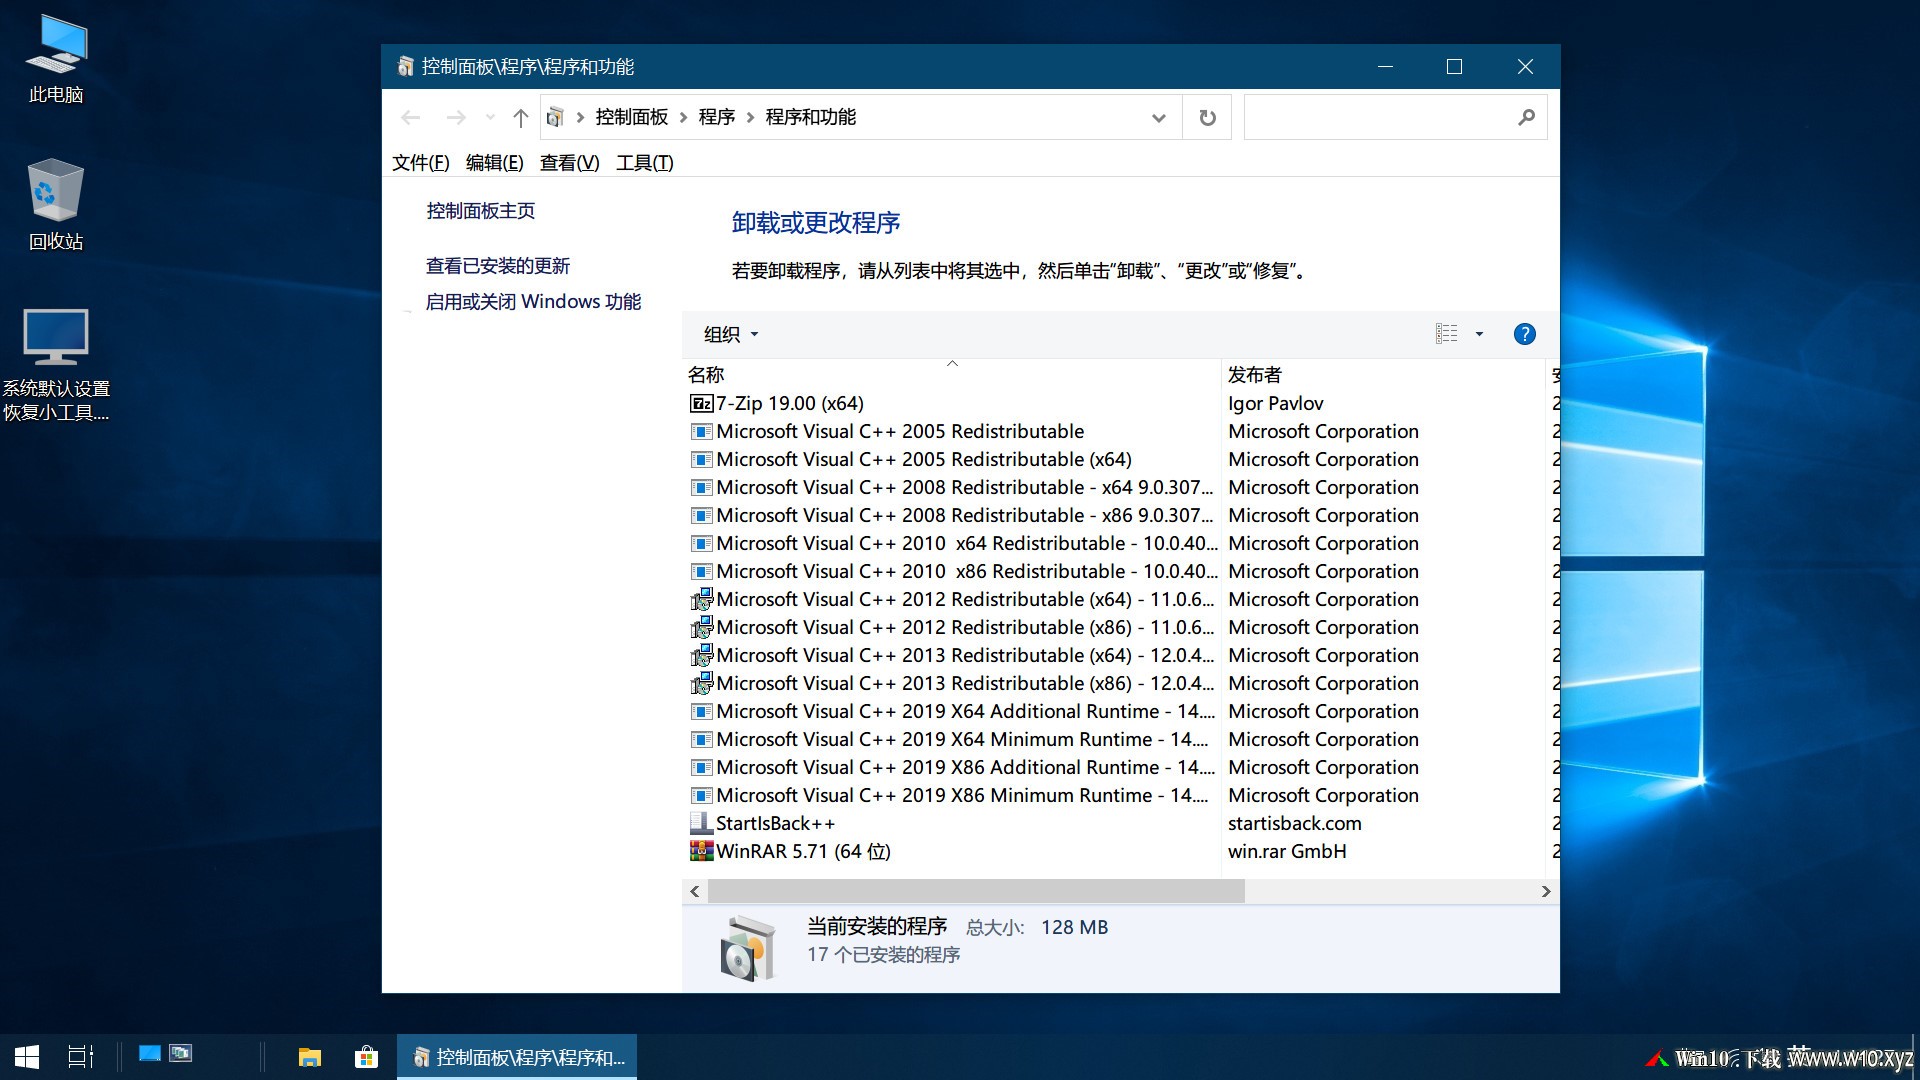Refresh the programs list
The height and width of the screenshot is (1080, 1920).
[x=1207, y=118]
